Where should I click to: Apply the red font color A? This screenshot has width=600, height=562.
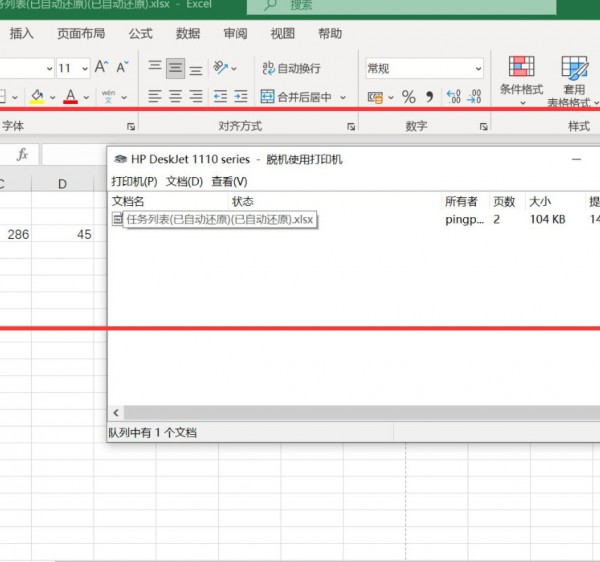point(70,96)
